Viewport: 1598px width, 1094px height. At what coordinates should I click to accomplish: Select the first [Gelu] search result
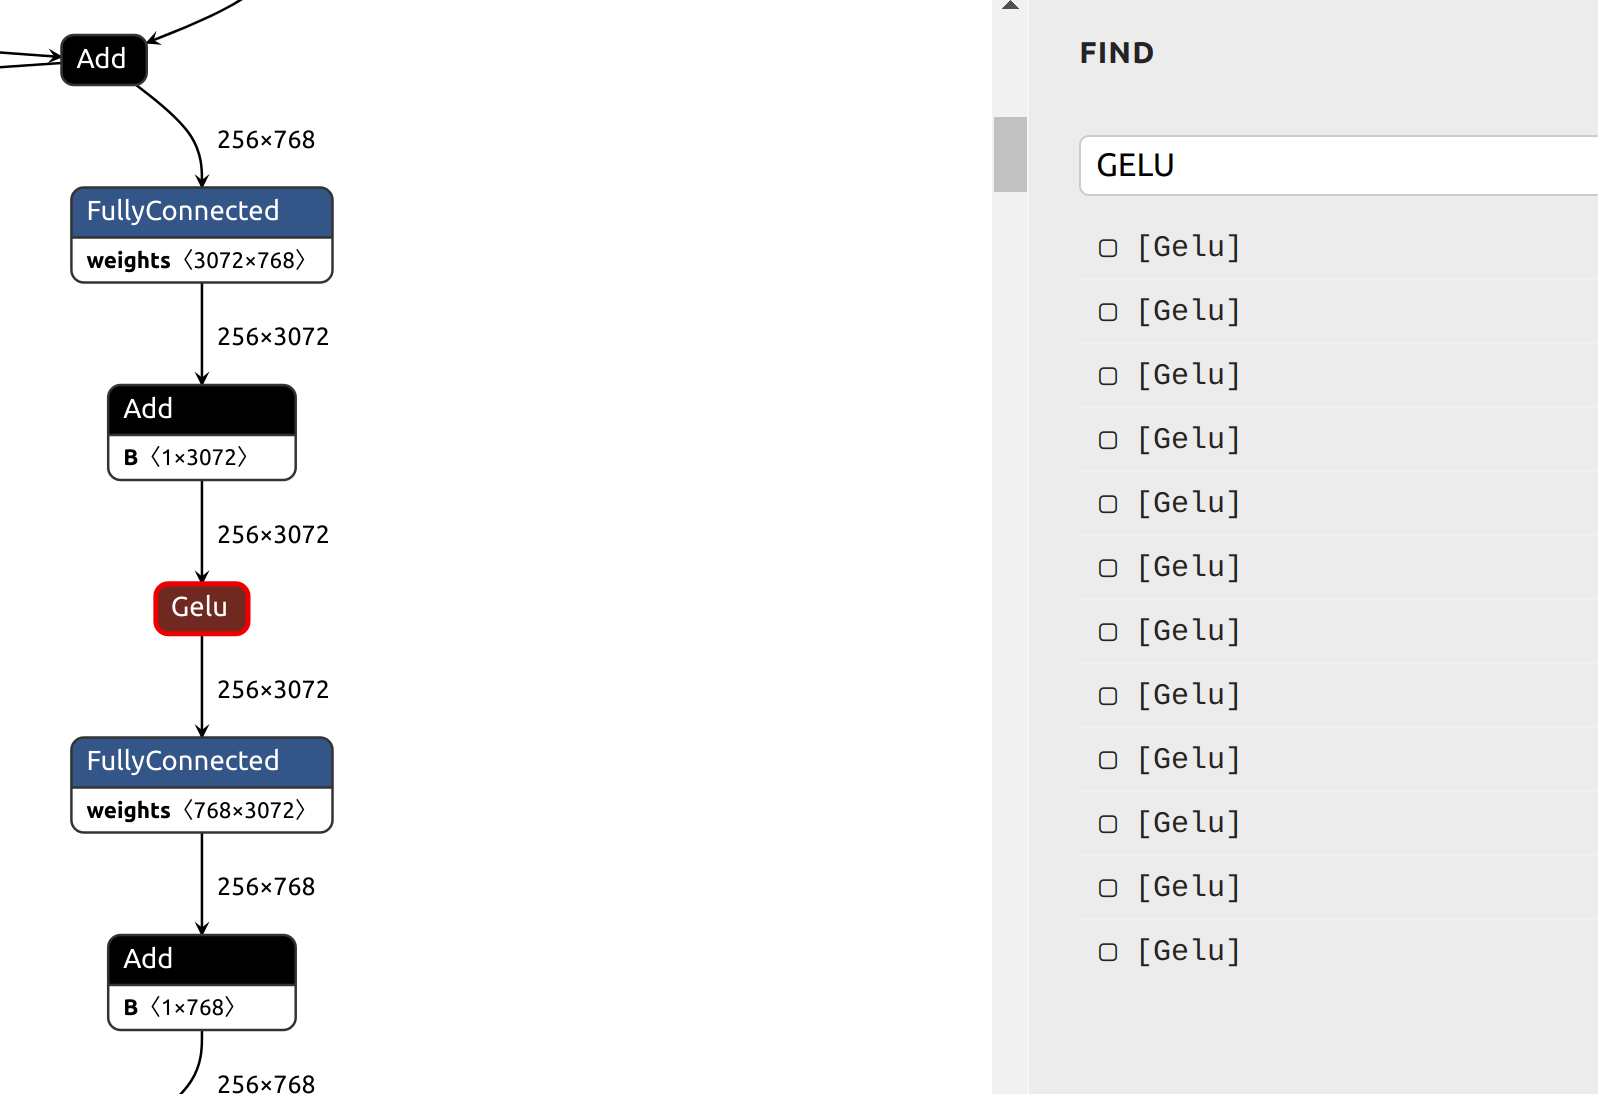click(x=1189, y=247)
